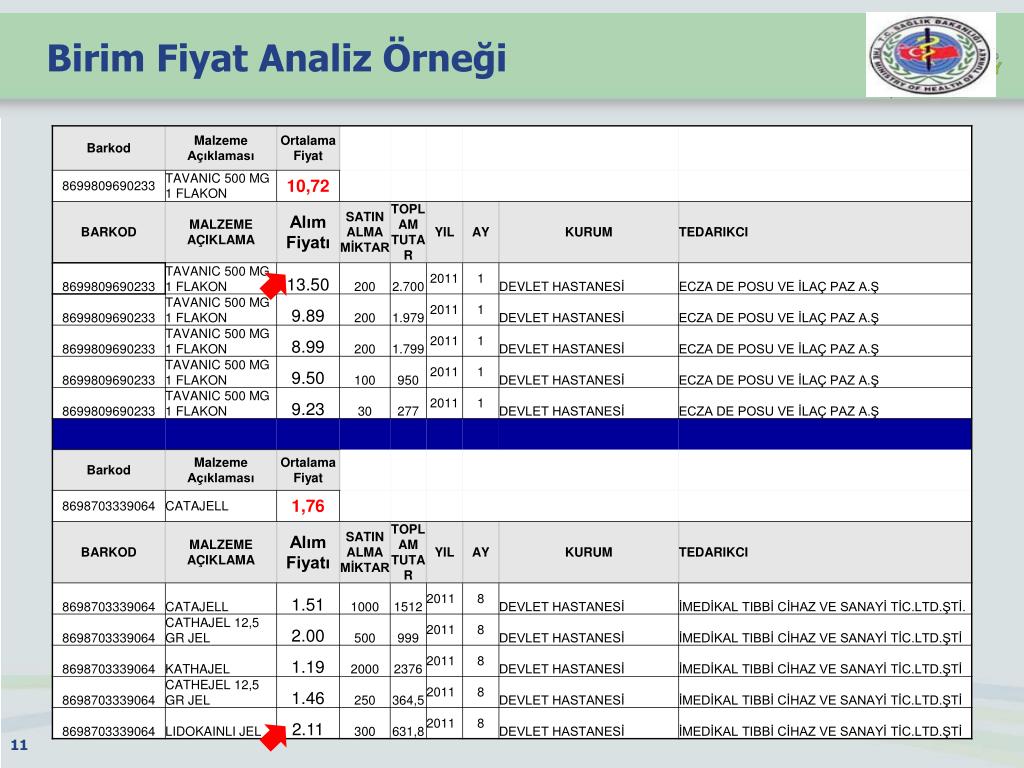Select the total amount 631,8
The height and width of the screenshot is (768, 1024).
(x=408, y=731)
